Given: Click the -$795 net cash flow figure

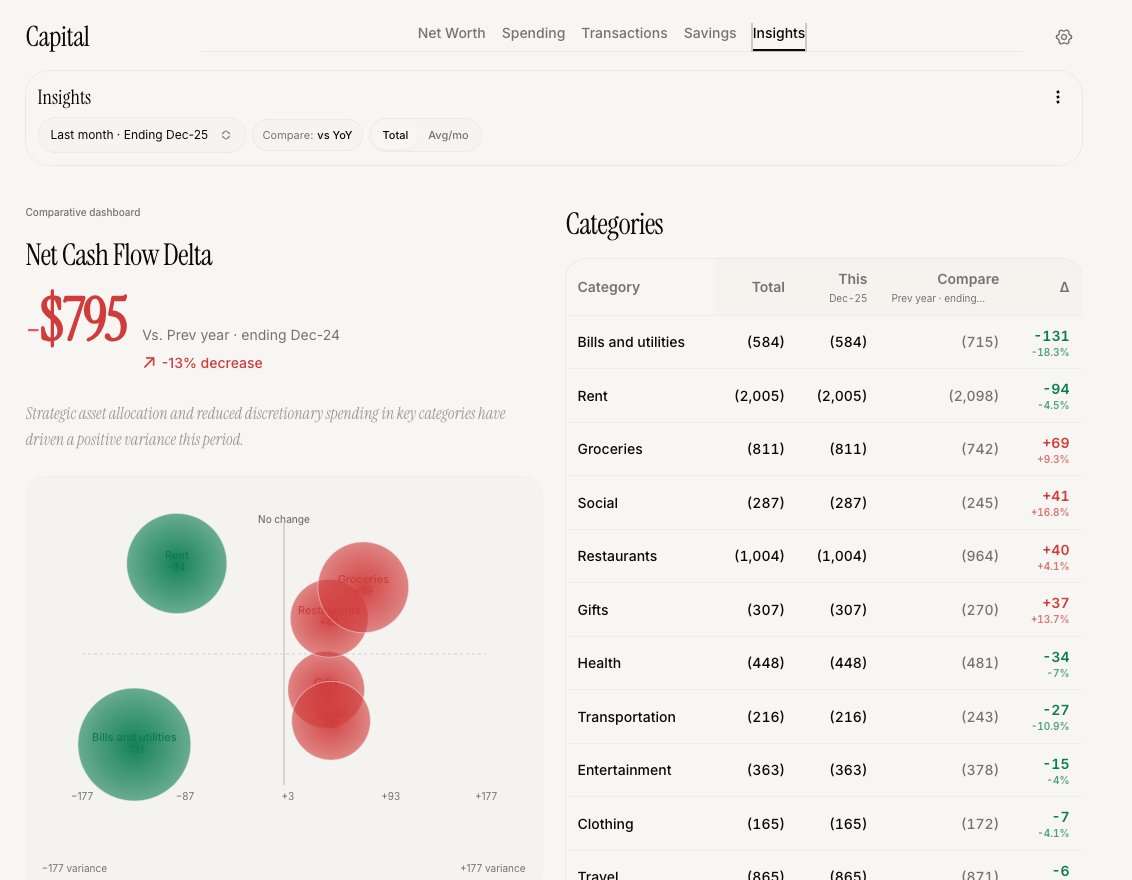Looking at the screenshot, I should (77, 318).
